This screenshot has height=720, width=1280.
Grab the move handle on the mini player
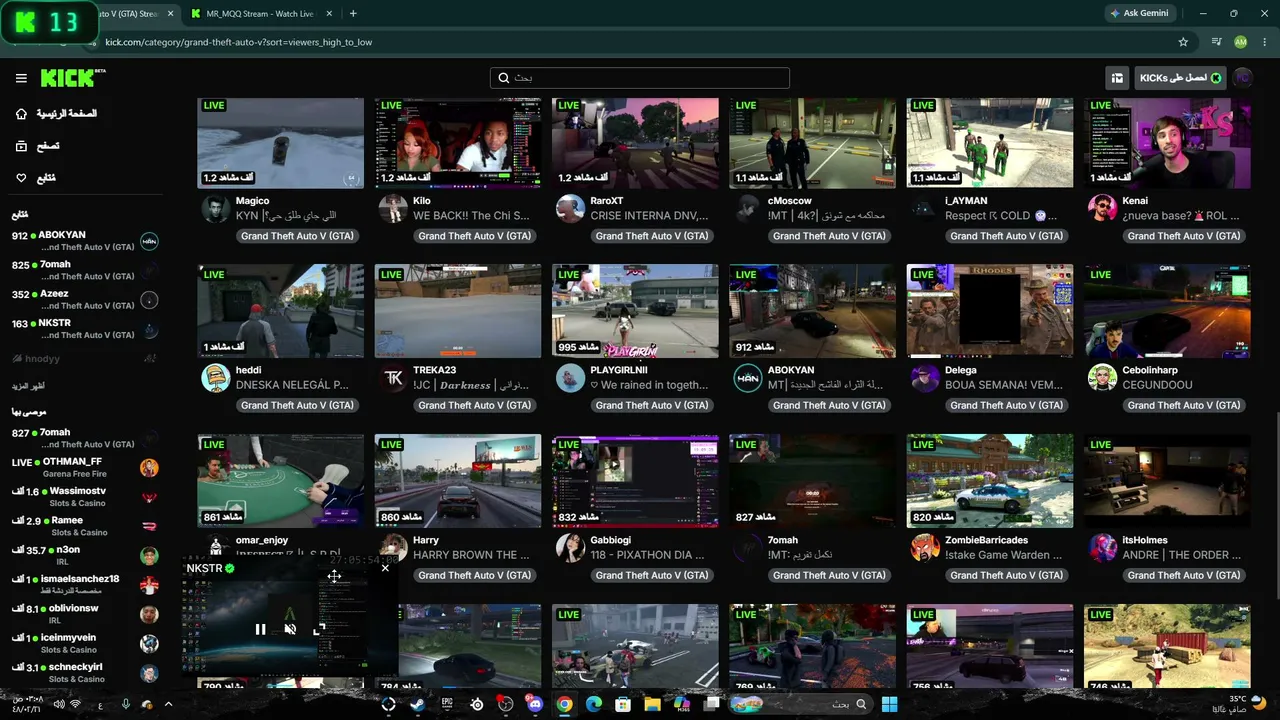334,575
